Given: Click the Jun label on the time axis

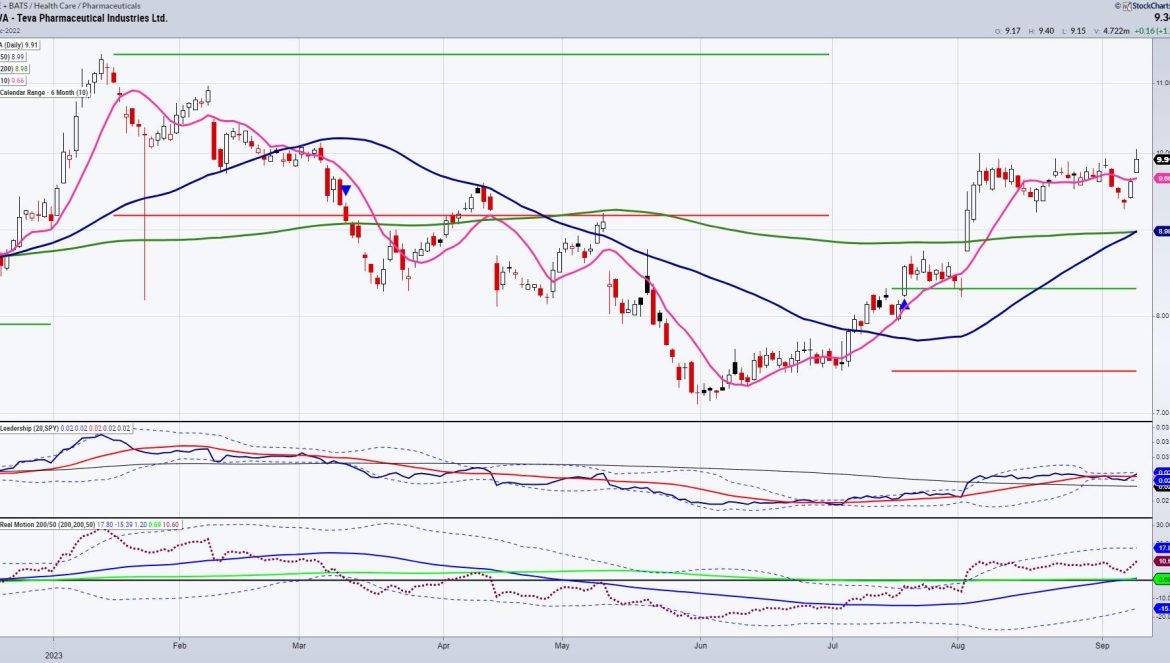Looking at the screenshot, I should click(700, 646).
